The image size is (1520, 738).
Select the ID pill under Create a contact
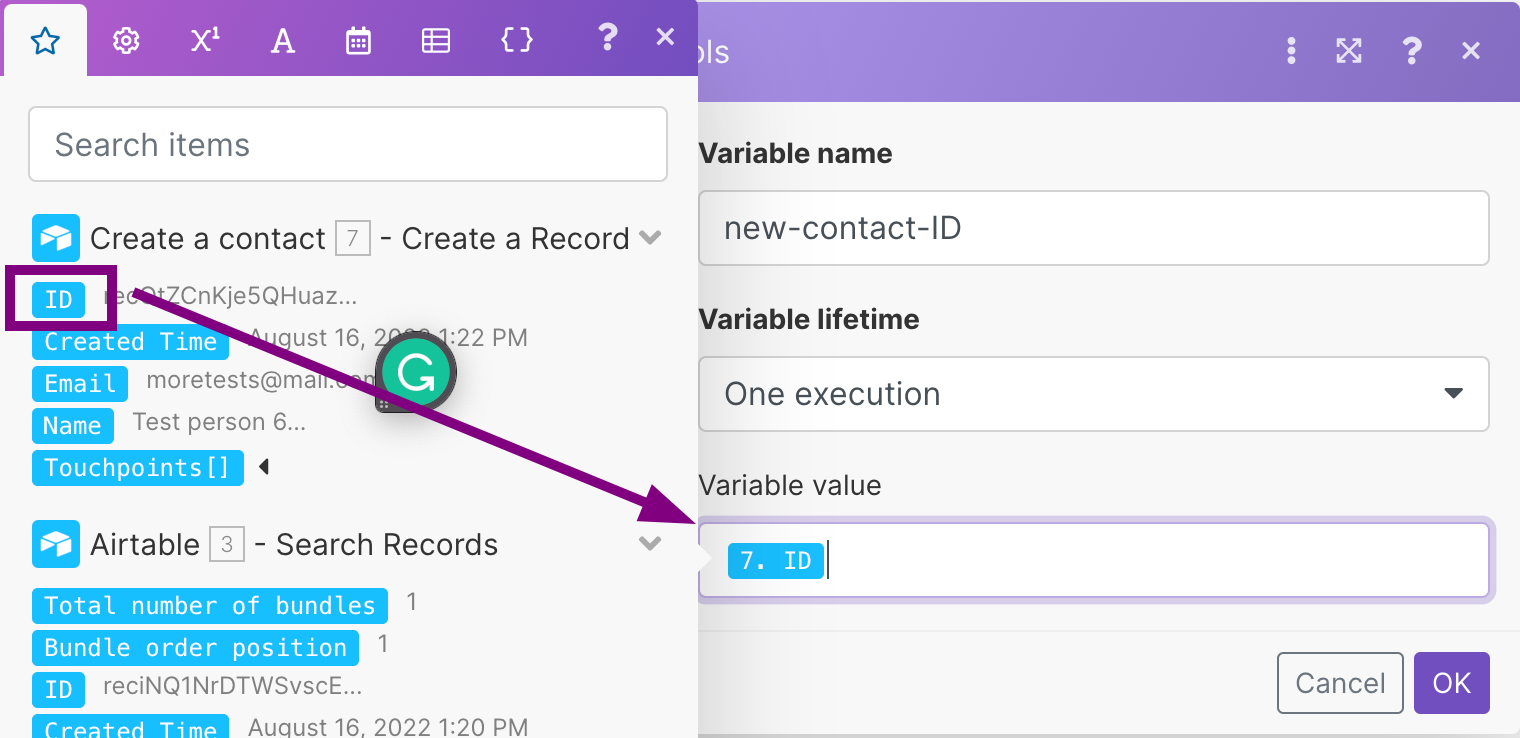58,300
